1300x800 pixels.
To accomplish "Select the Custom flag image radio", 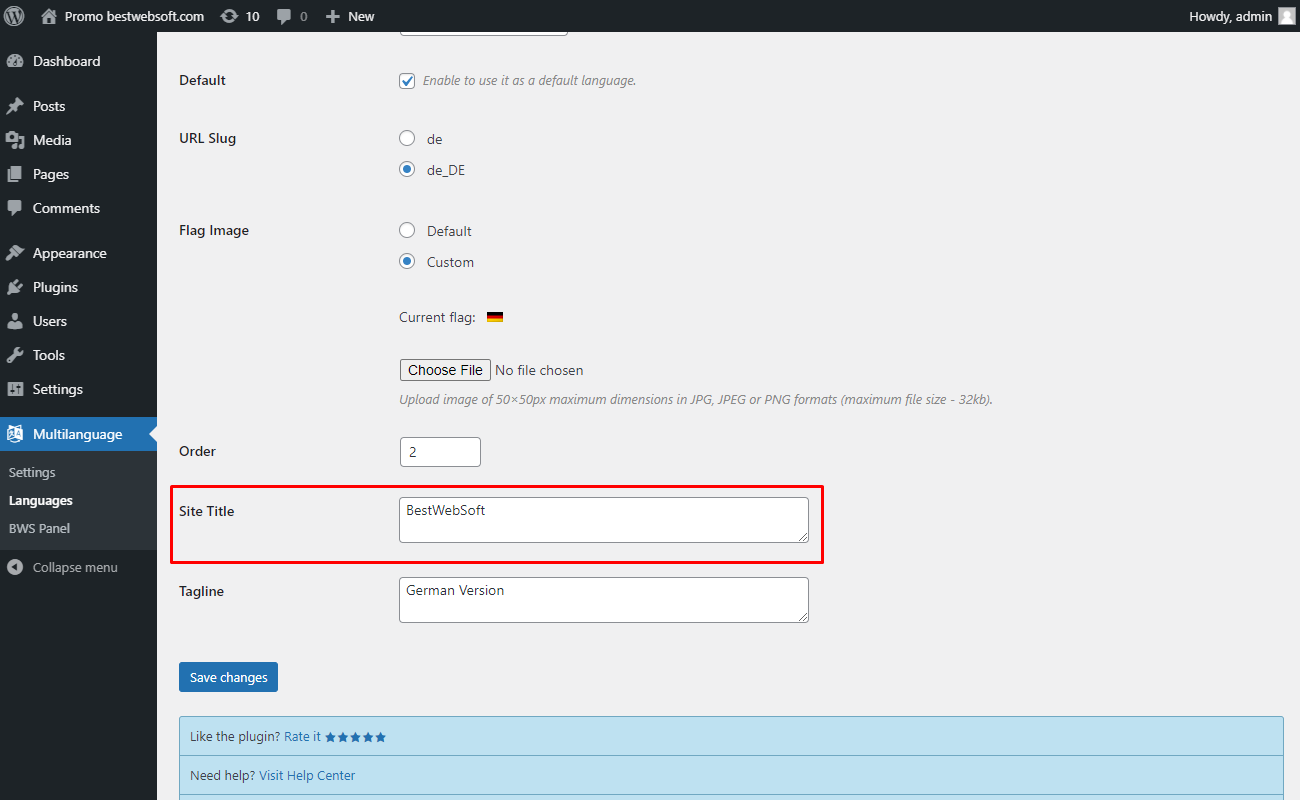I will point(407,261).
